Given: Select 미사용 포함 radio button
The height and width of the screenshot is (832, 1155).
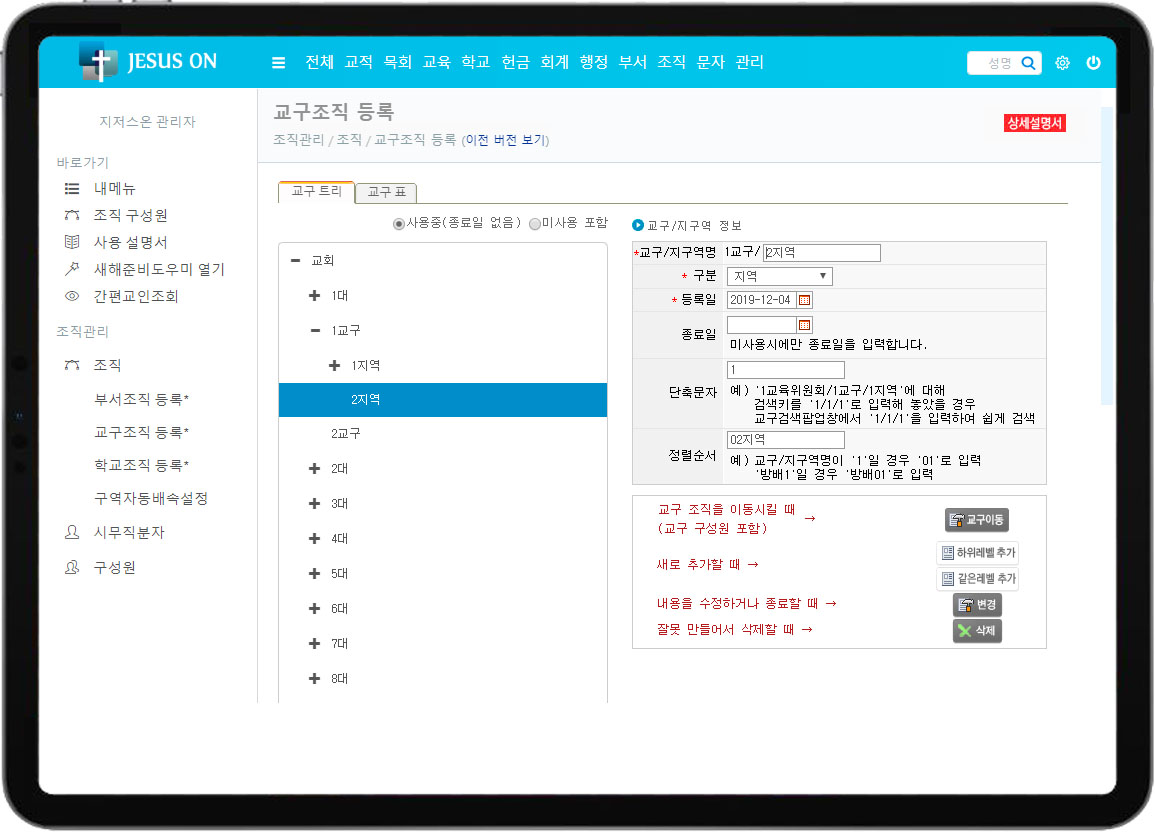Looking at the screenshot, I should pos(535,224).
